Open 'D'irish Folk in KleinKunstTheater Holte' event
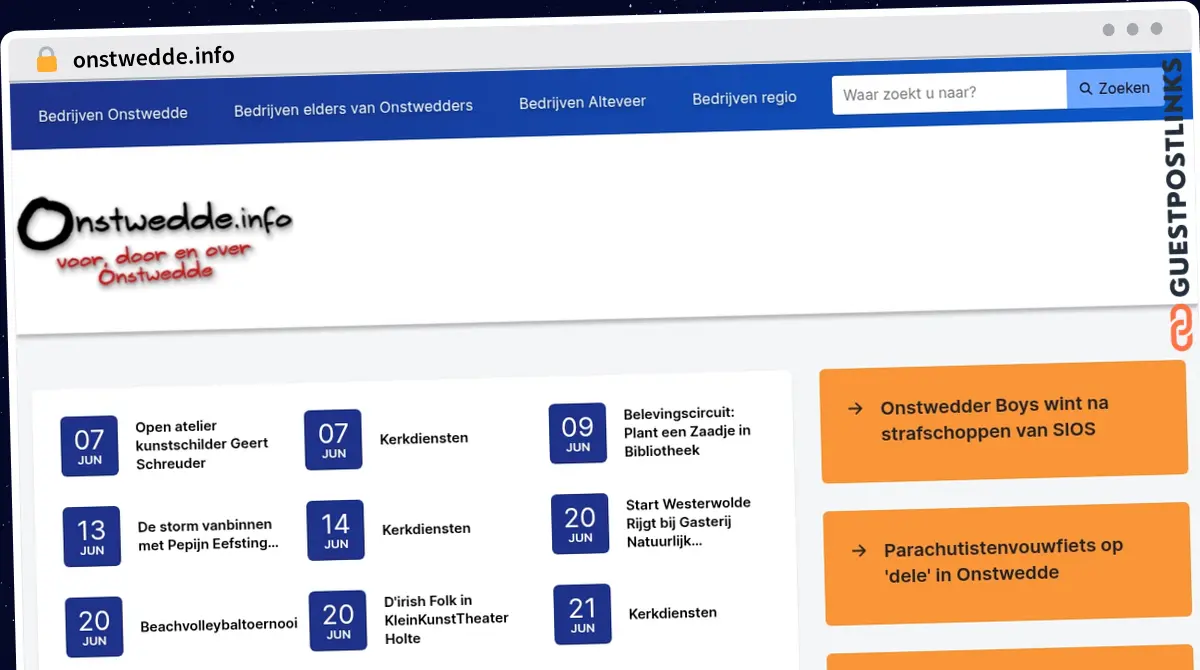 point(447,619)
